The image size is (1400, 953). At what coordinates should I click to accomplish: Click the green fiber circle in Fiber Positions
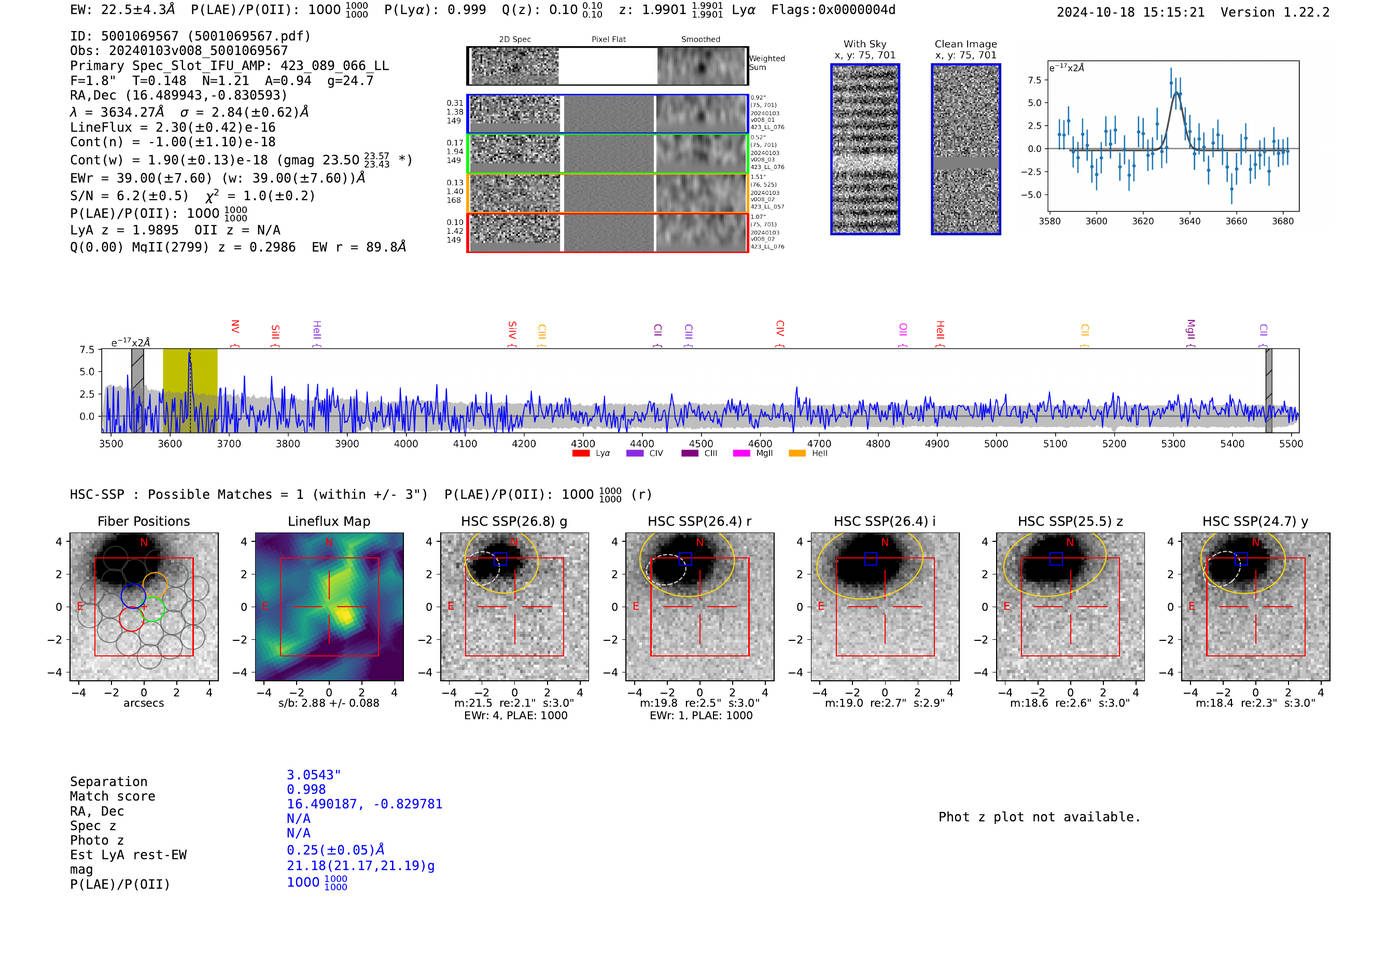153,608
